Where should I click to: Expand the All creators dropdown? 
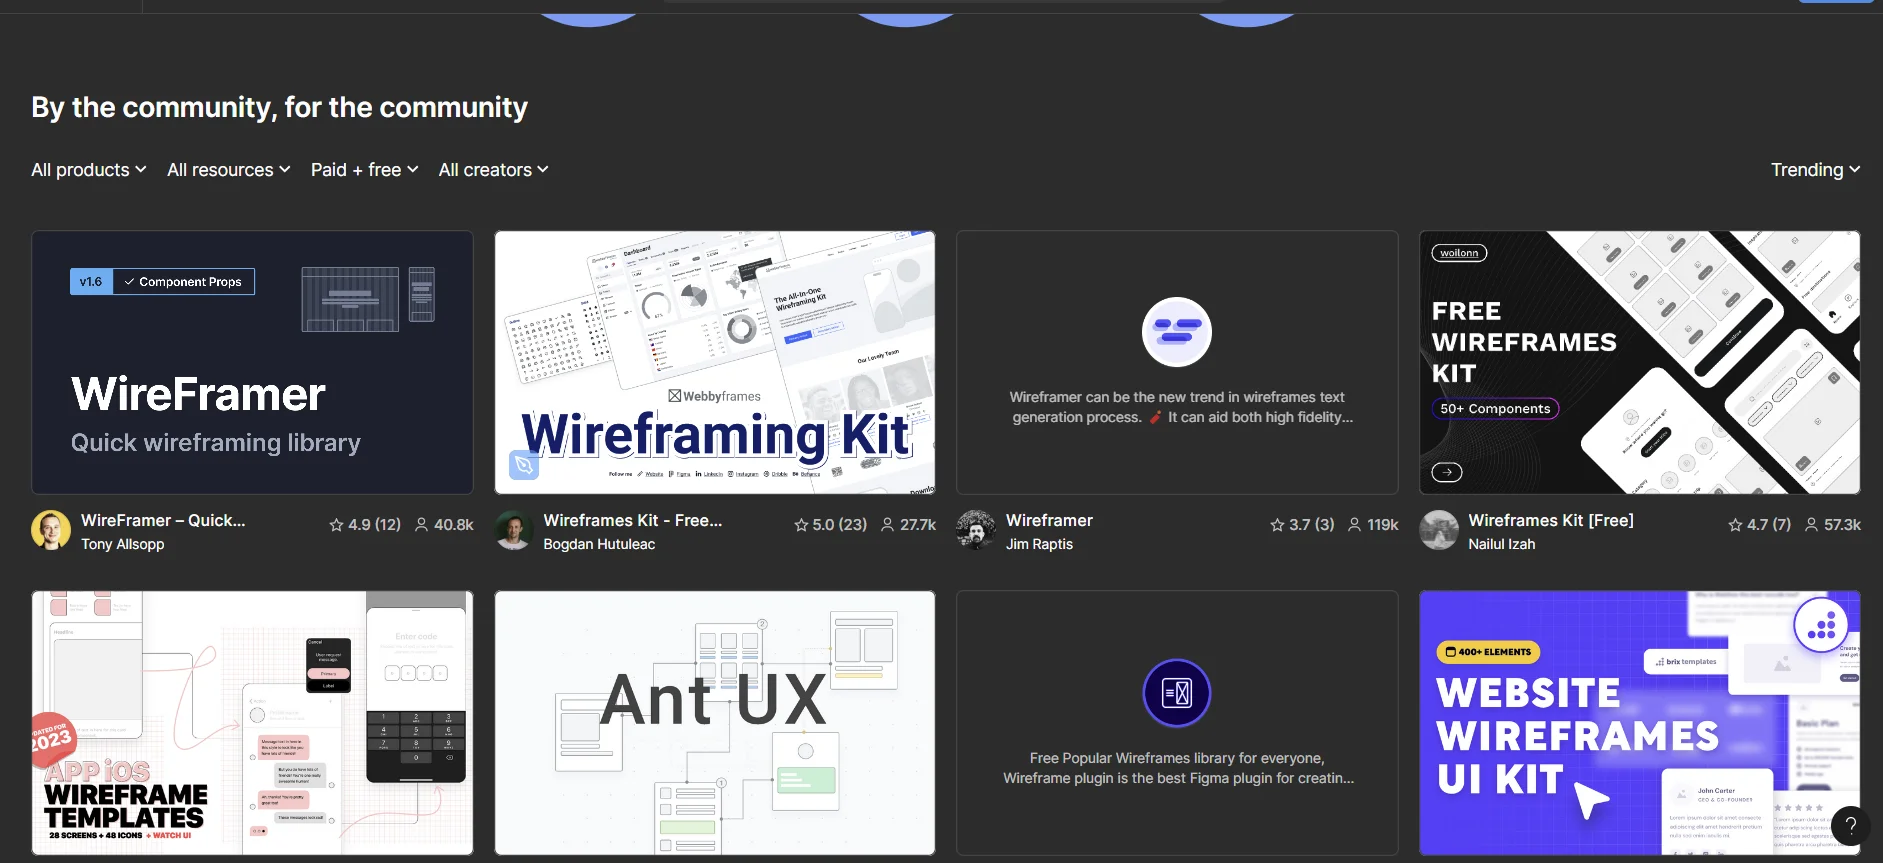click(x=494, y=170)
